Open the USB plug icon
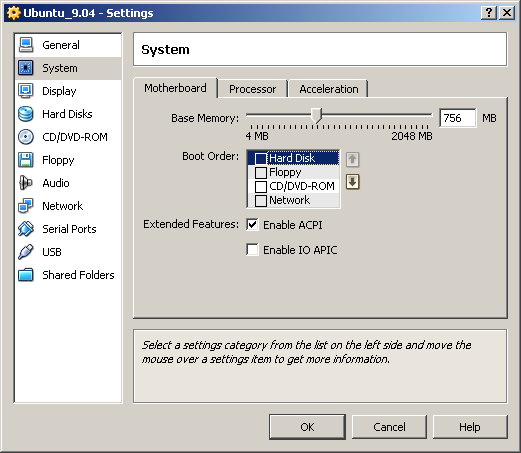 tap(26, 252)
